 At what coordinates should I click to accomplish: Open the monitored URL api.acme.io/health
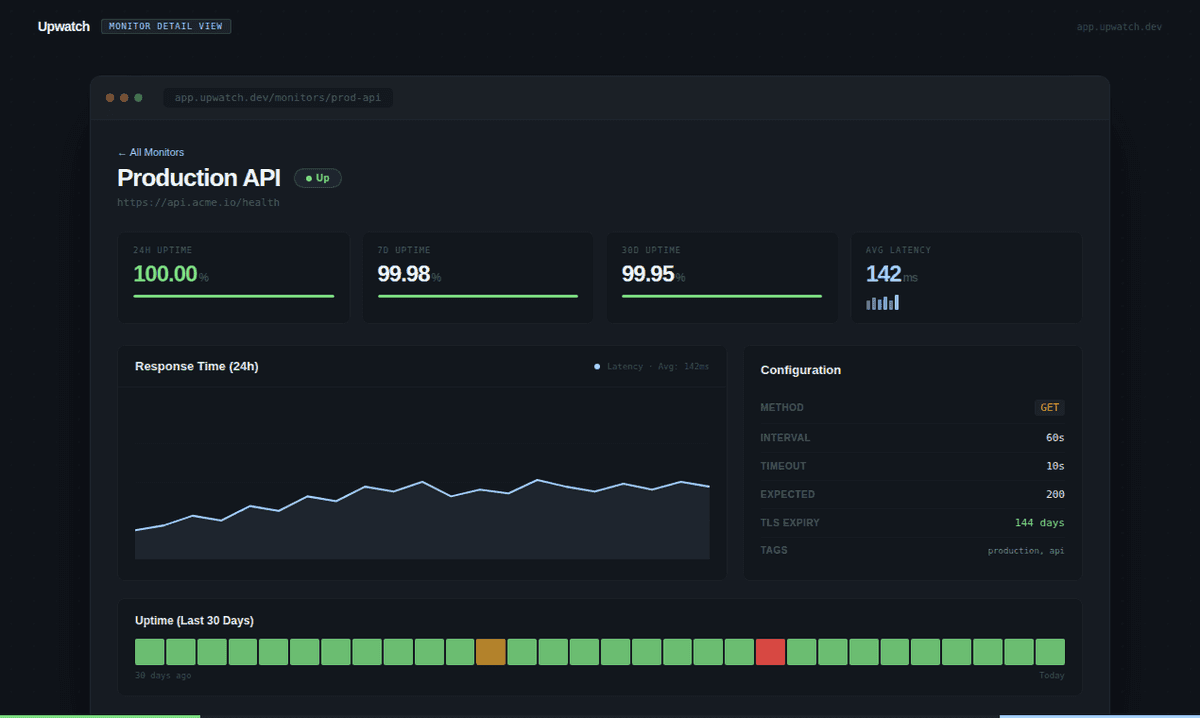198,202
